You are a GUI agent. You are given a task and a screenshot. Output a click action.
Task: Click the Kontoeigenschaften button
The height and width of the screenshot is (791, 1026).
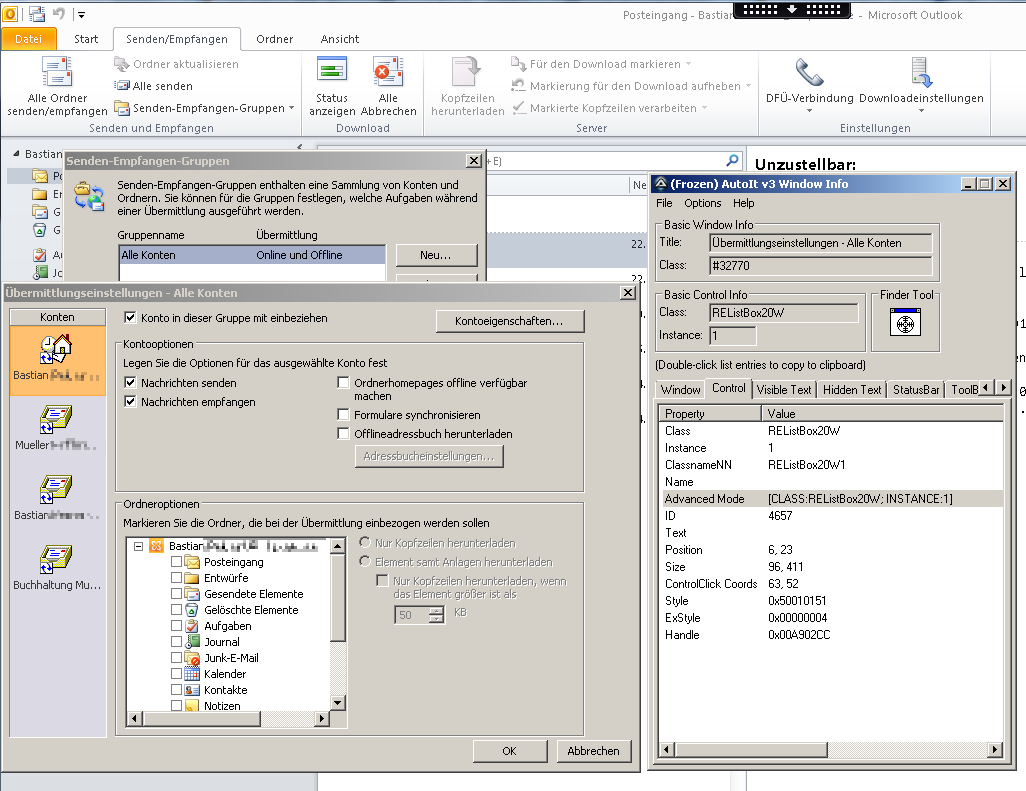coord(510,321)
